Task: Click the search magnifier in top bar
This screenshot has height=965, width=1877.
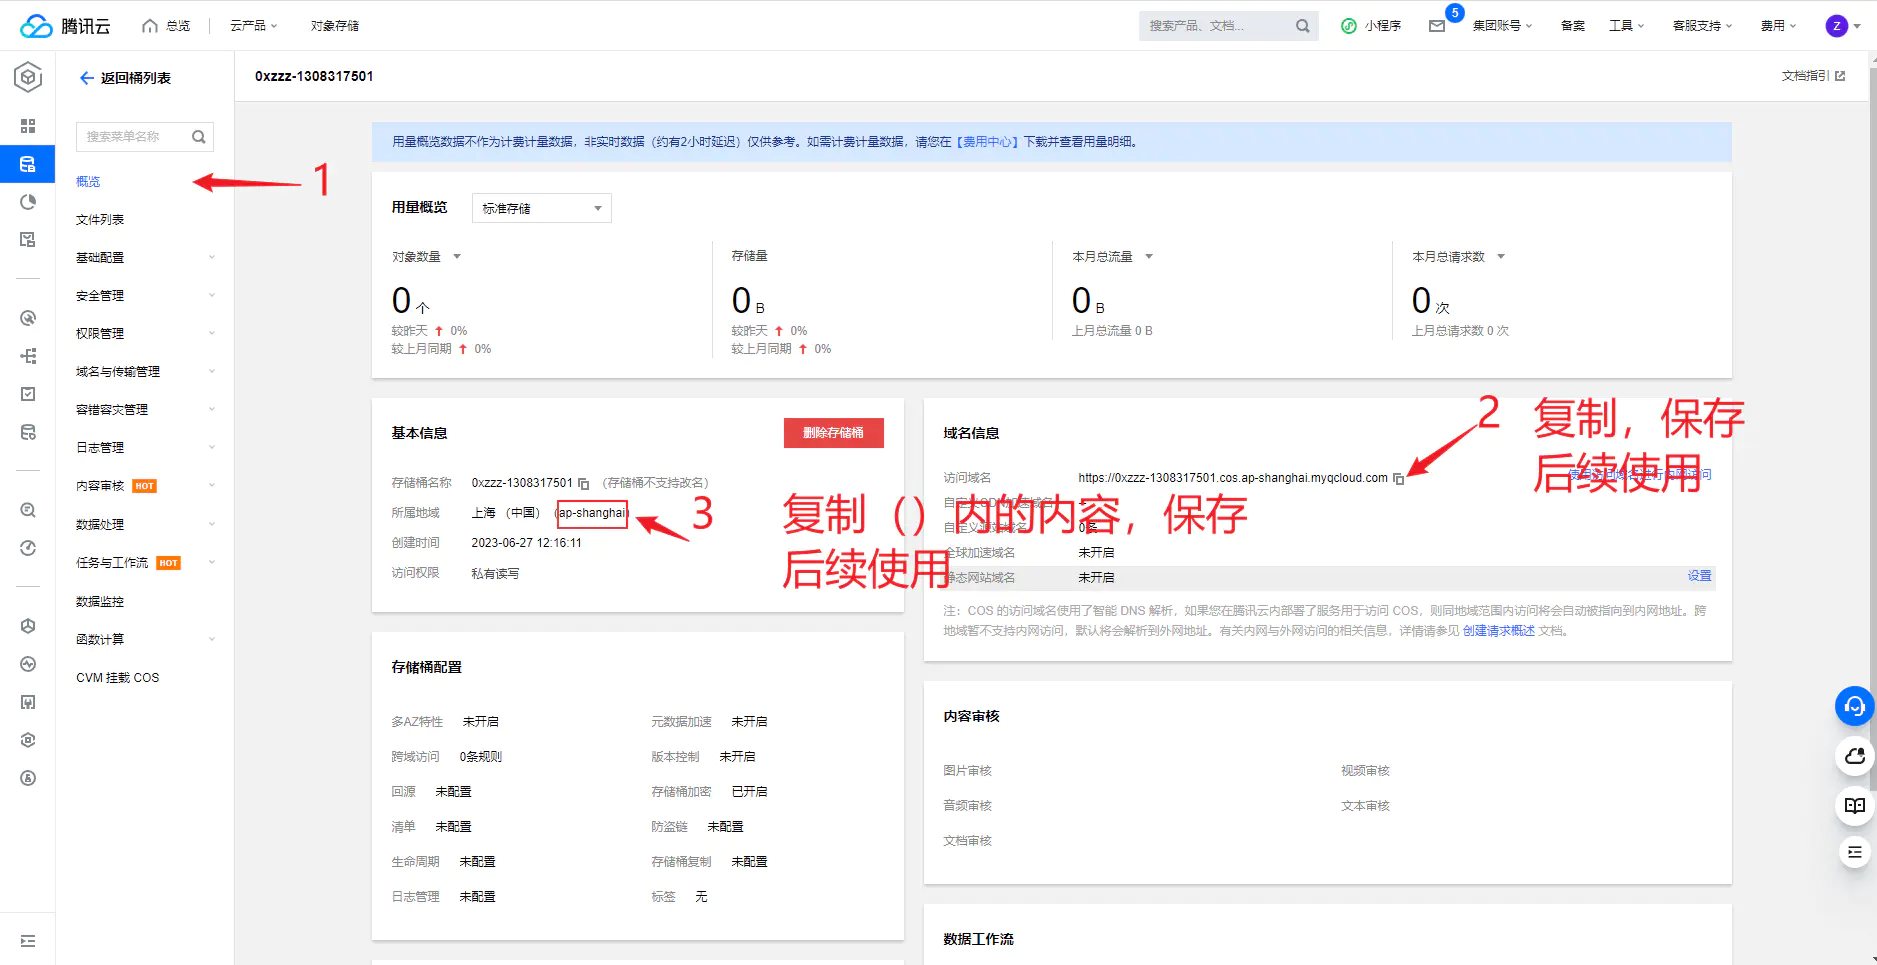Action: pyautogui.click(x=1302, y=26)
